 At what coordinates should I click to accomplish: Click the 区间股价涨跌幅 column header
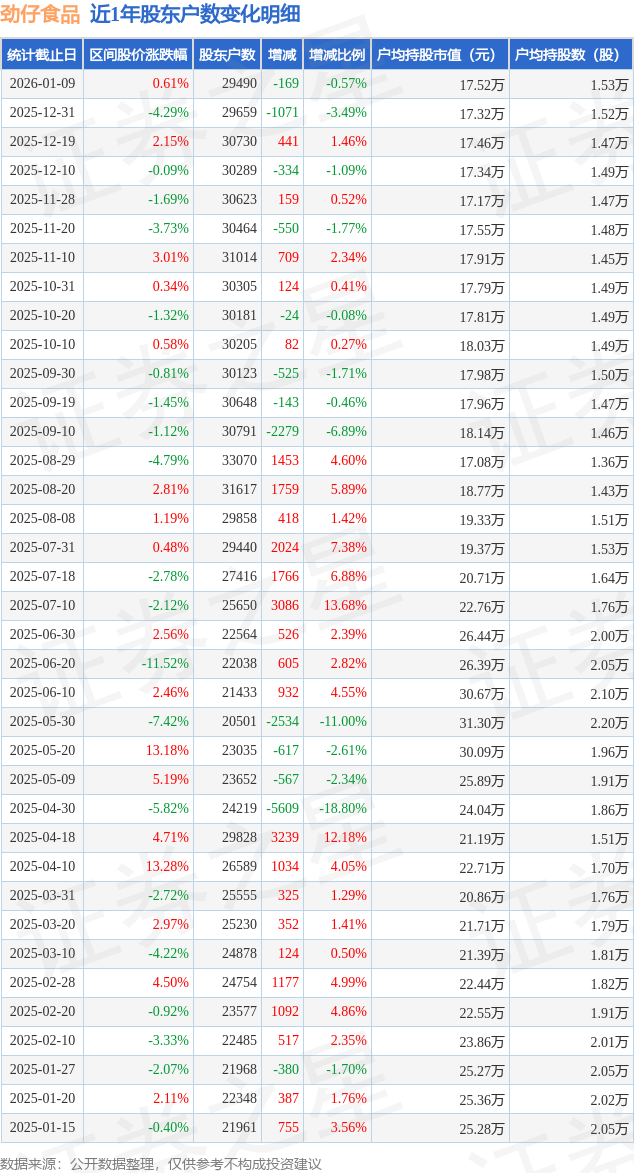(x=138, y=55)
